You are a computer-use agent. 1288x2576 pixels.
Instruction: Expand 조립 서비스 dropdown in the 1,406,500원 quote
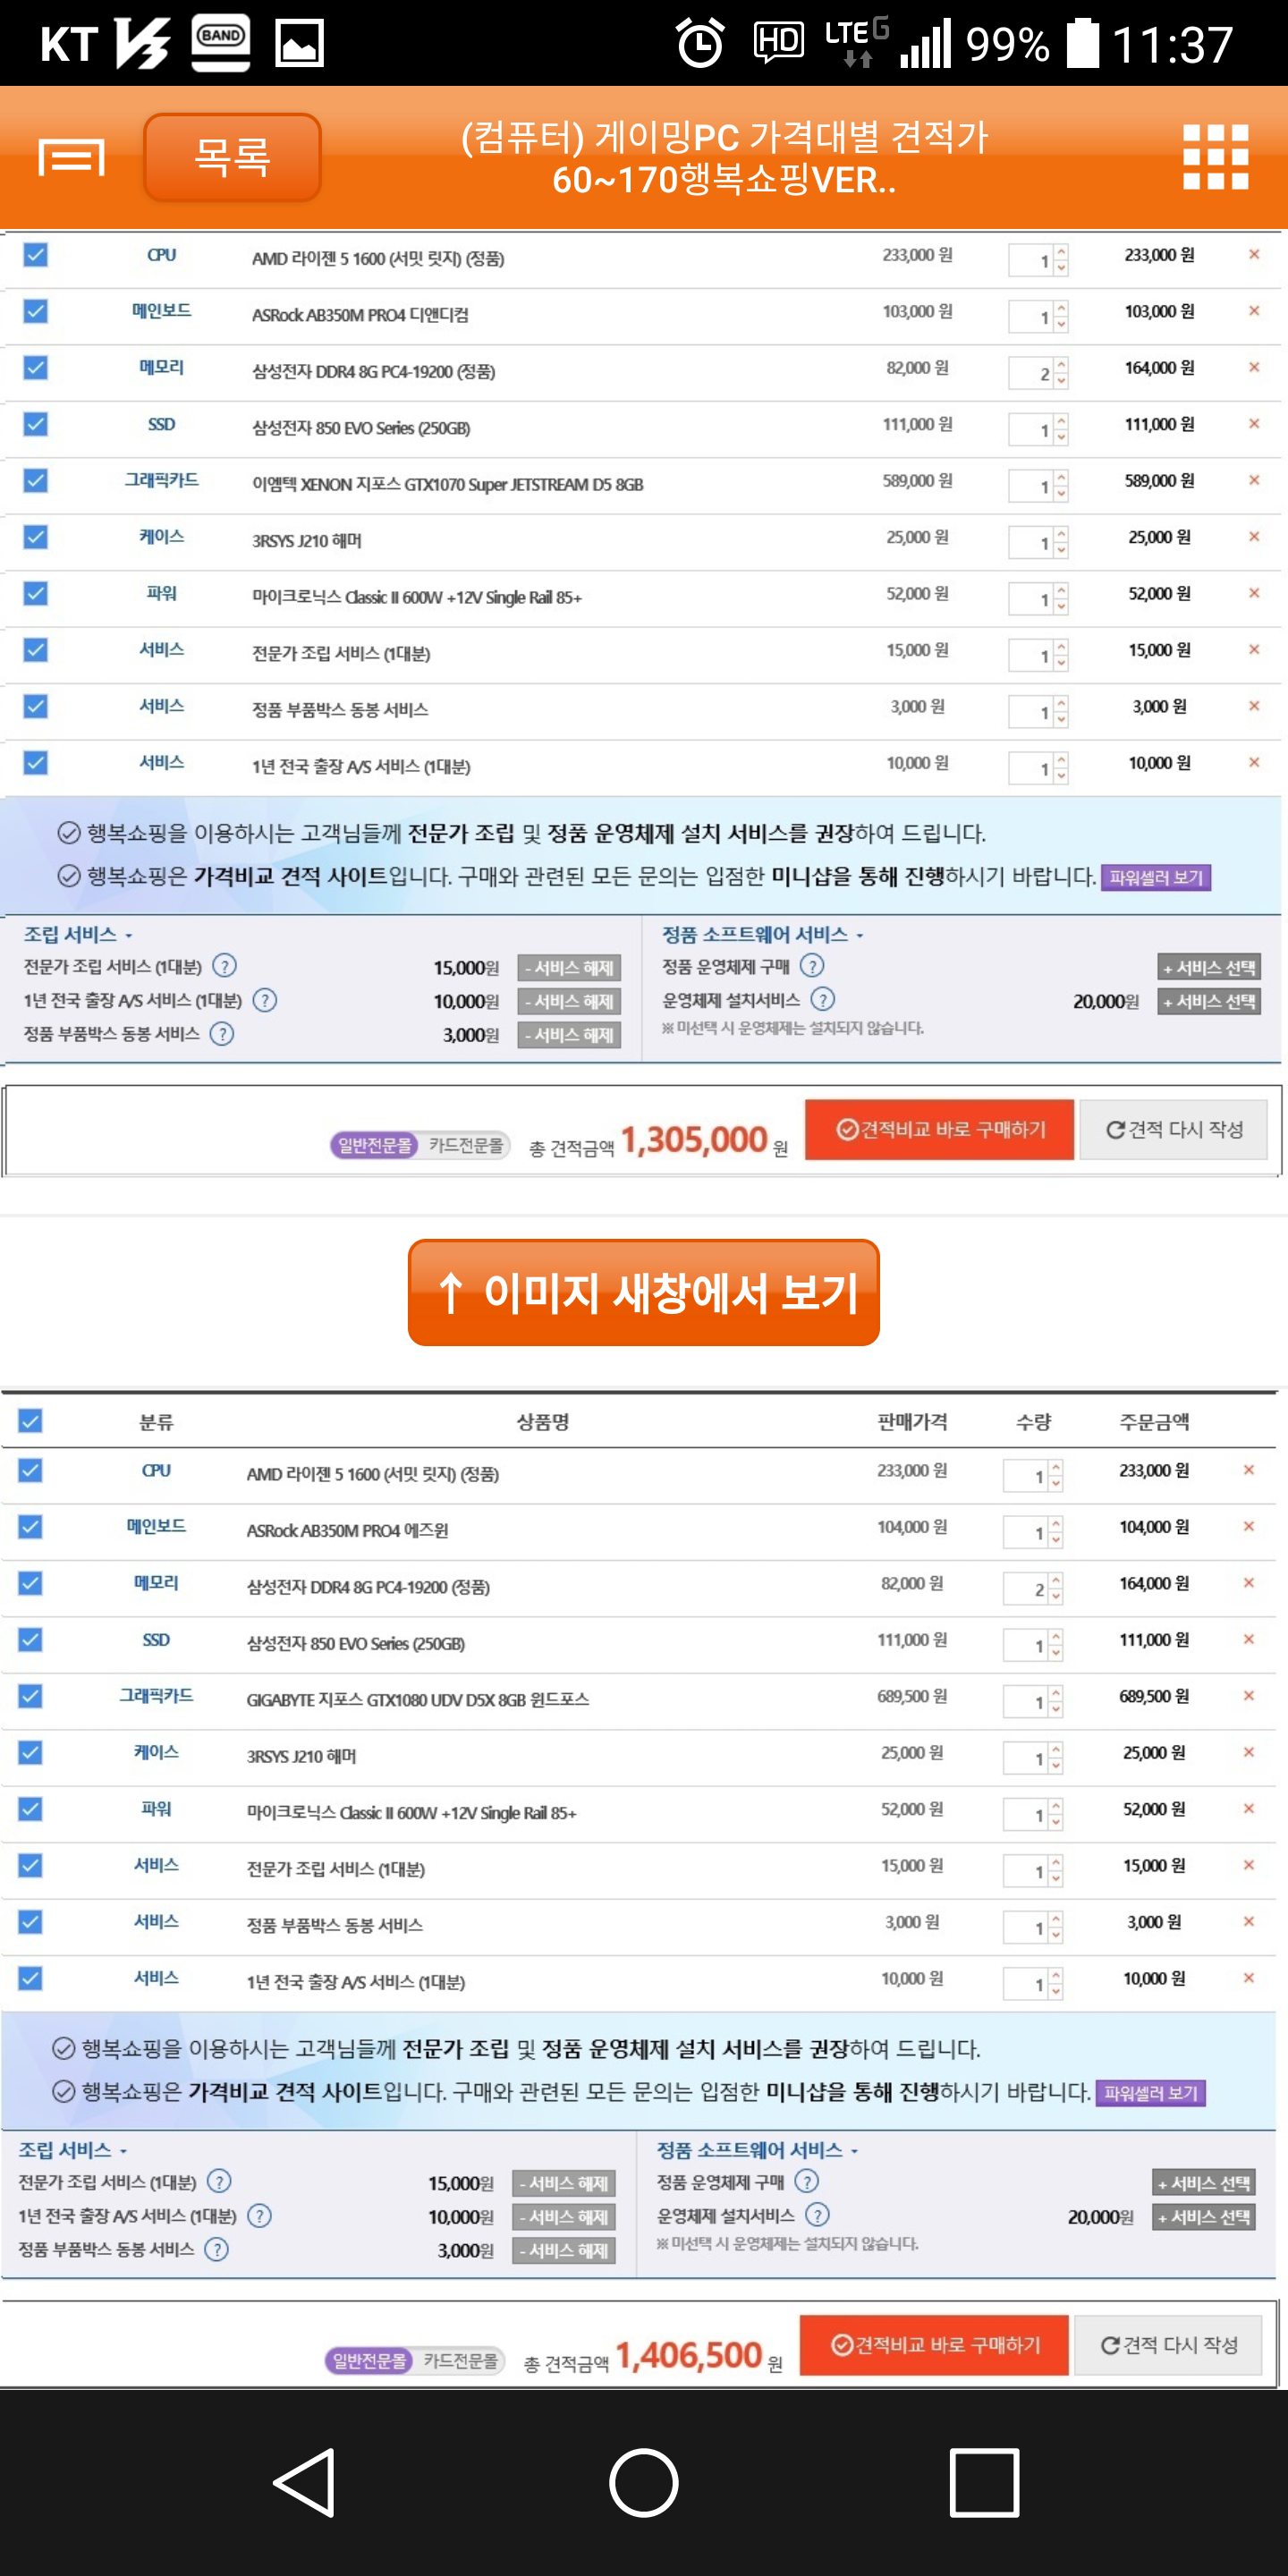click(x=73, y=2149)
